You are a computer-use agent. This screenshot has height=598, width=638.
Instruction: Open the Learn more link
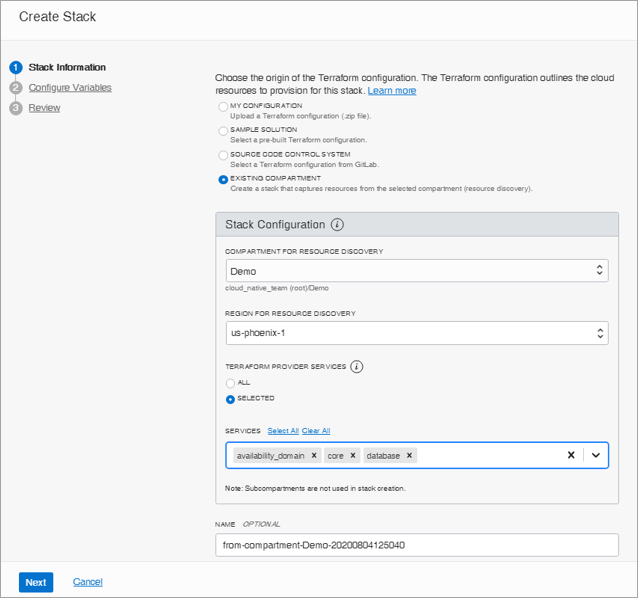[x=392, y=90]
